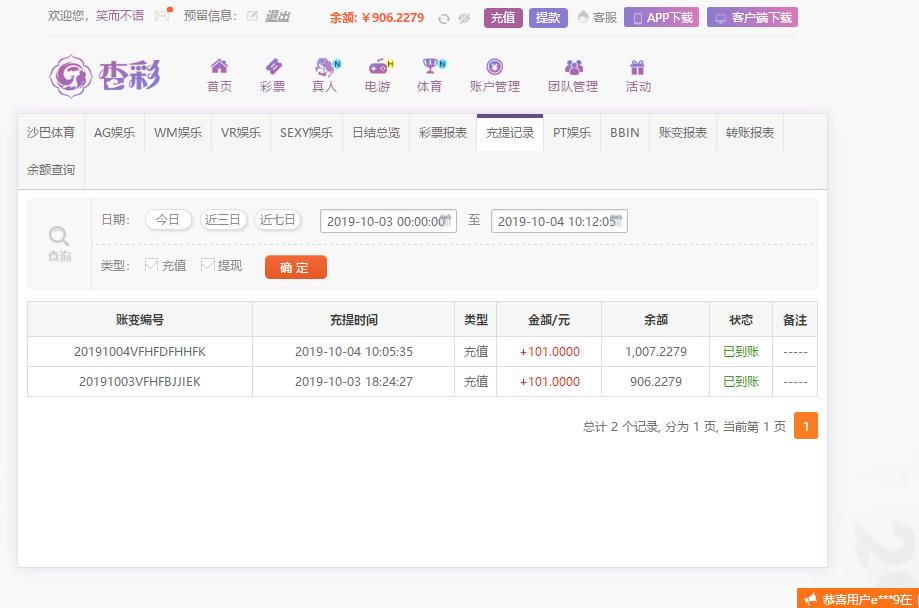Click balance cell 906.2279 in table
This screenshot has width=919, height=608.
(x=656, y=382)
